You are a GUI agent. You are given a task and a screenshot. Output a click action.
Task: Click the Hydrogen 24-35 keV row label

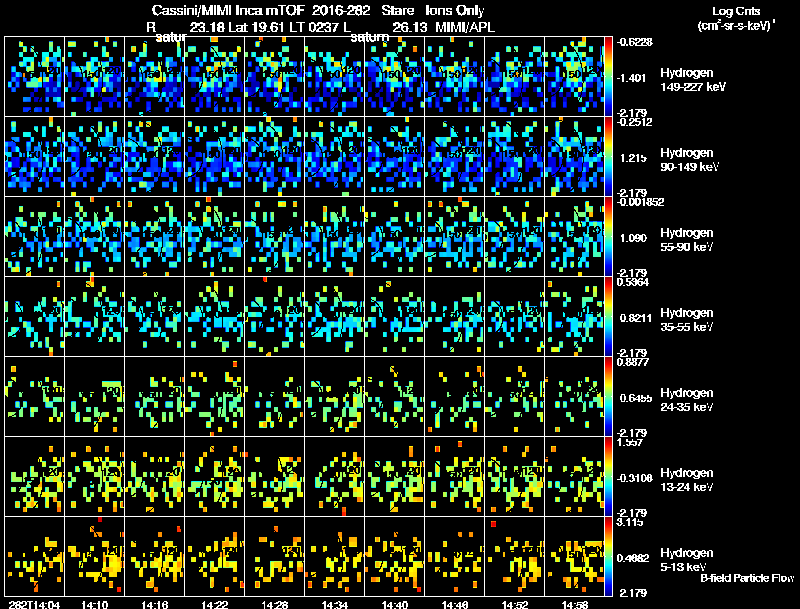687,400
